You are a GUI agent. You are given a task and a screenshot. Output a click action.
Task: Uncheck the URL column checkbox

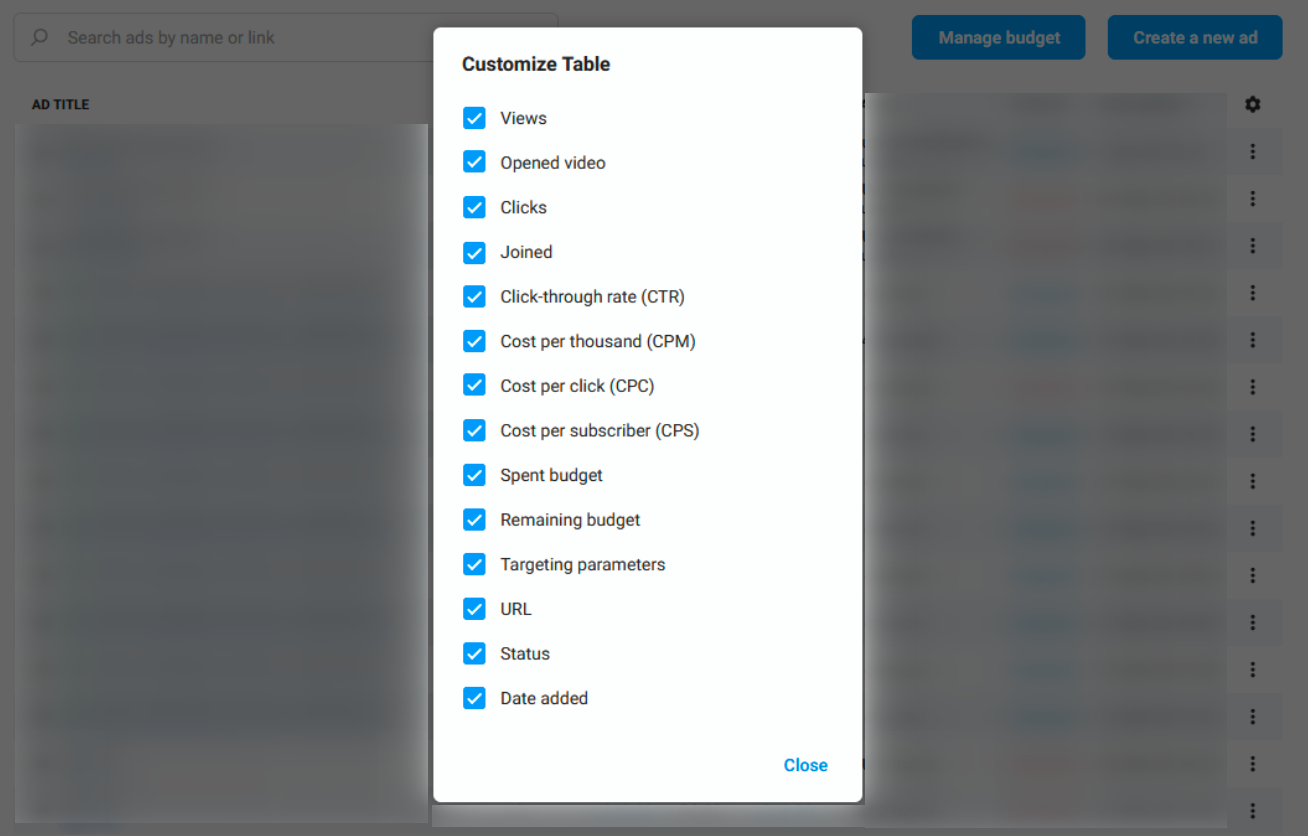(x=474, y=609)
